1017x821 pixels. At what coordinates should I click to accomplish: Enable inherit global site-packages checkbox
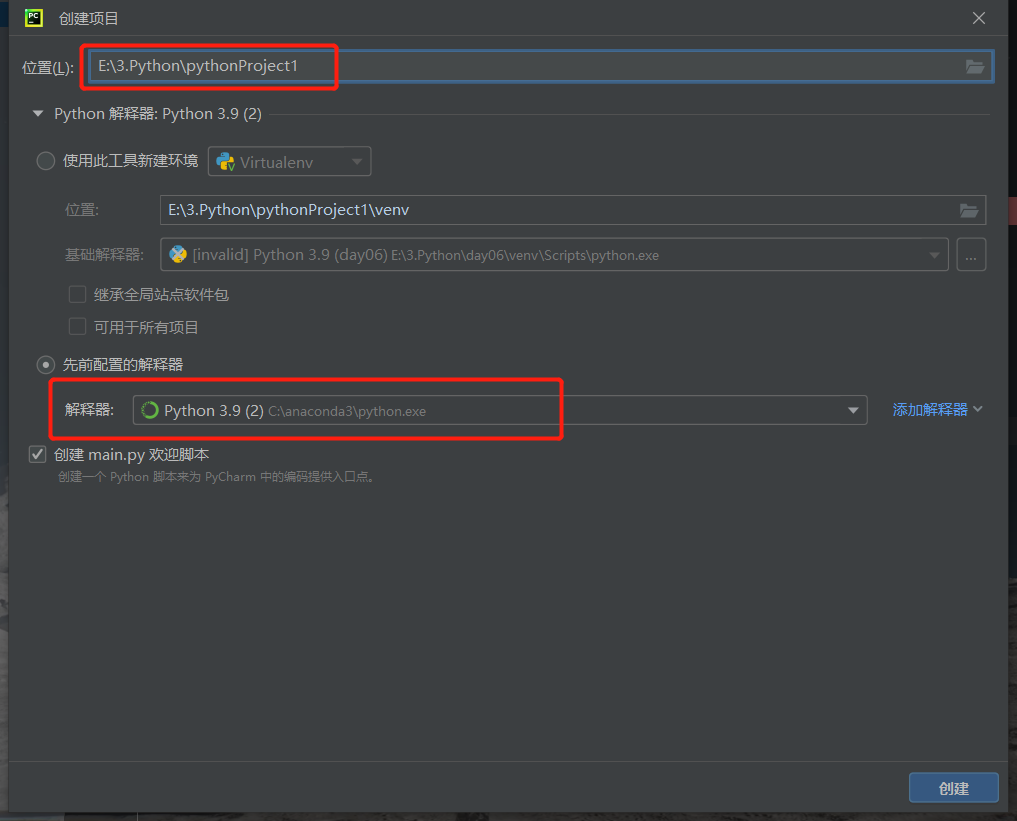click(77, 294)
